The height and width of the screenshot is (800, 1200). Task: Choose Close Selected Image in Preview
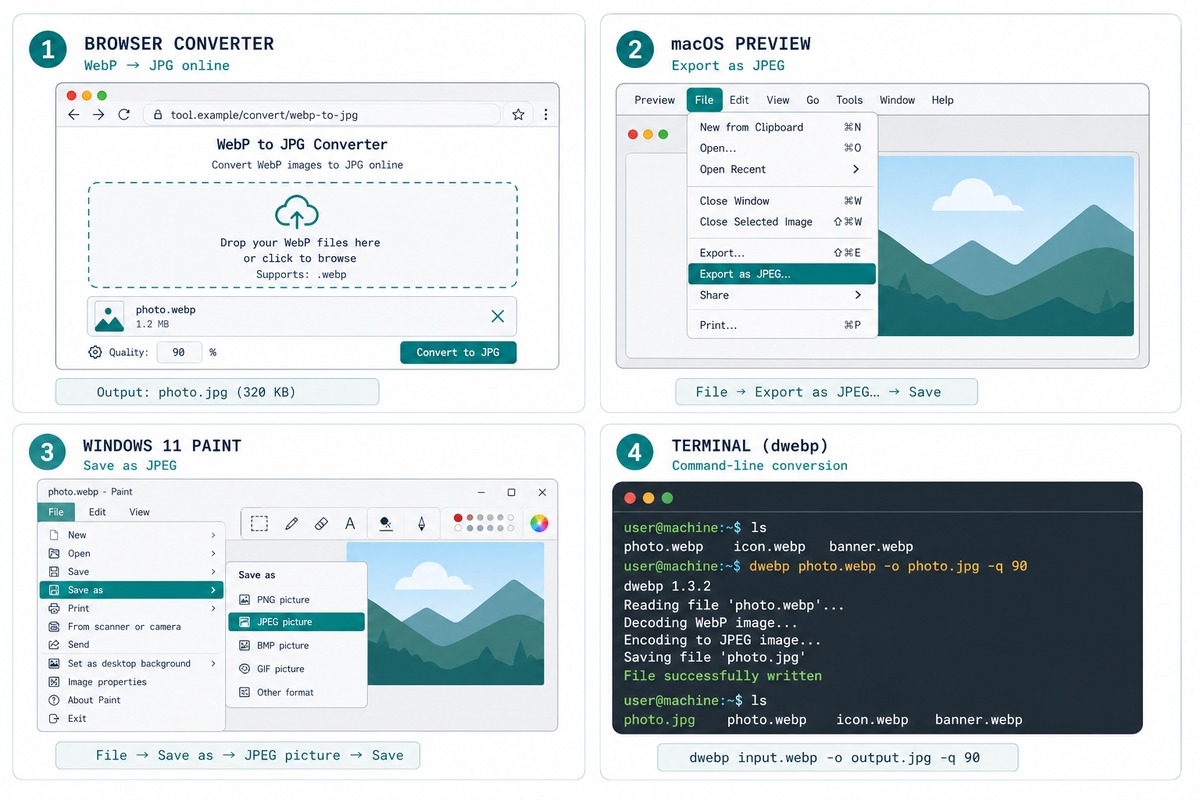pyautogui.click(x=782, y=222)
